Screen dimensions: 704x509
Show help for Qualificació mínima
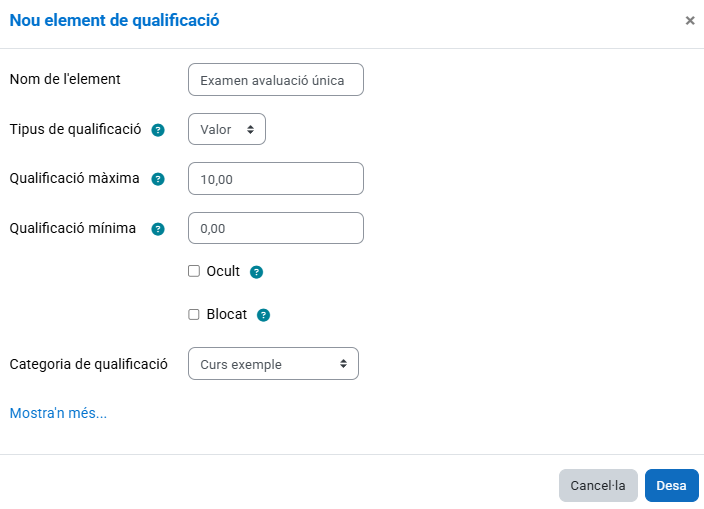point(158,229)
